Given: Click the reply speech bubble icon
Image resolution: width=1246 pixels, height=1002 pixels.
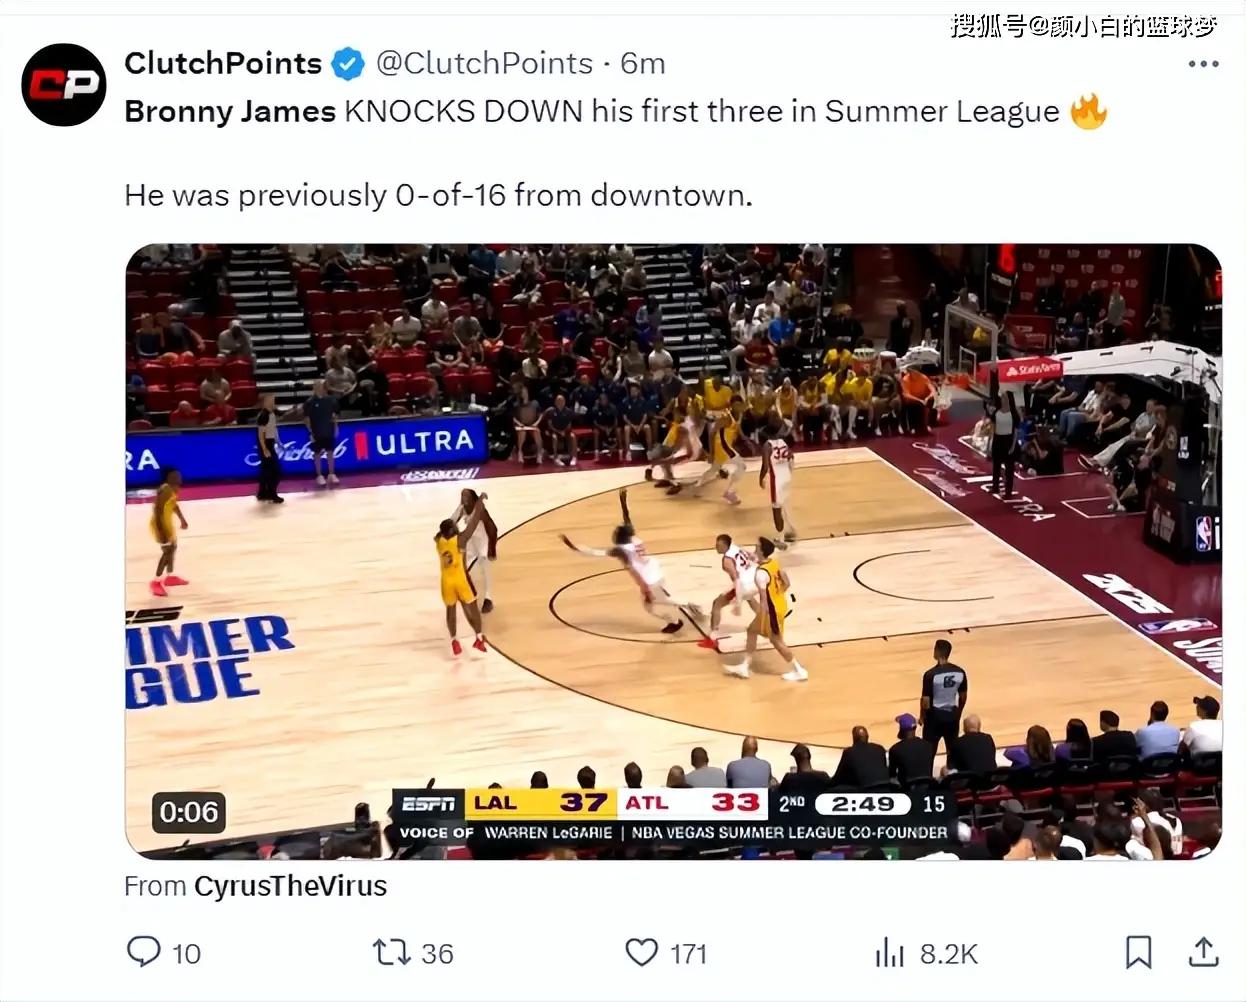Looking at the screenshot, I should (x=144, y=951).
